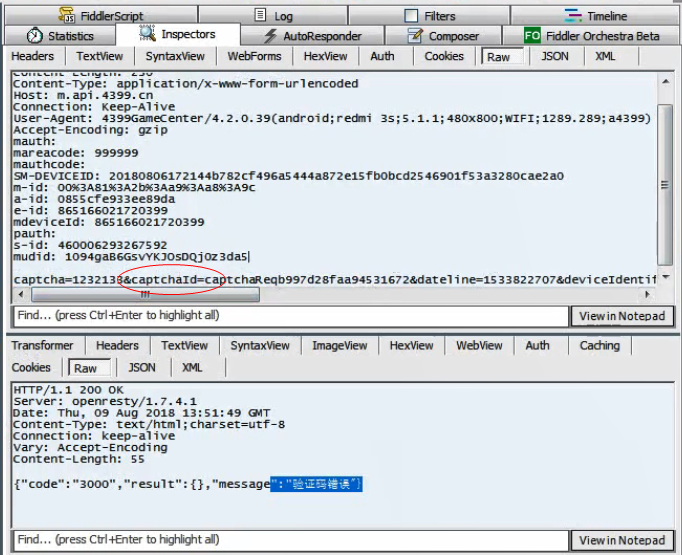Open the AutoResponder tab
682x555 pixels.
click(312, 36)
